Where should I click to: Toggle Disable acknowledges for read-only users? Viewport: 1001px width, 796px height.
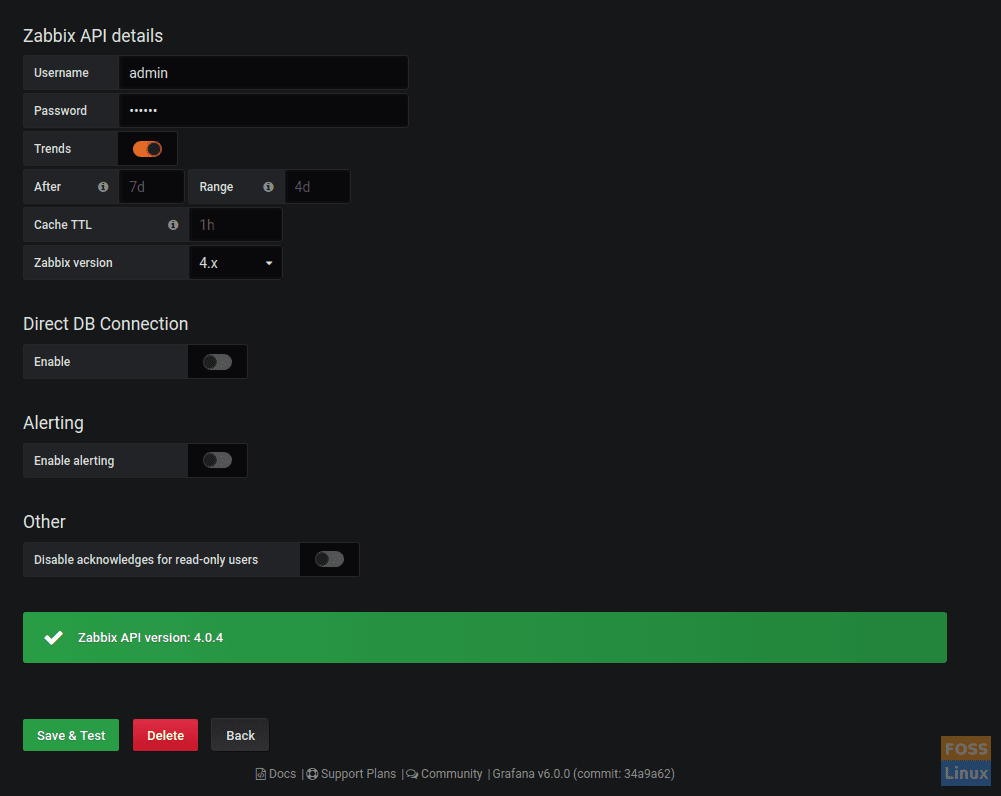[329, 559]
